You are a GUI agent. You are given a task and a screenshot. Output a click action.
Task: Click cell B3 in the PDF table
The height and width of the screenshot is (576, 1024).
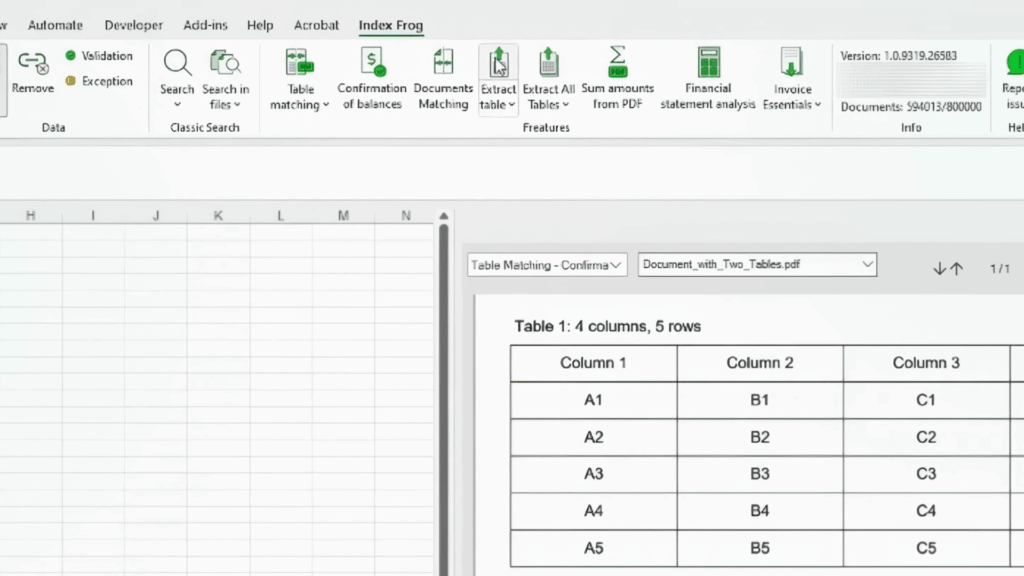coord(760,474)
